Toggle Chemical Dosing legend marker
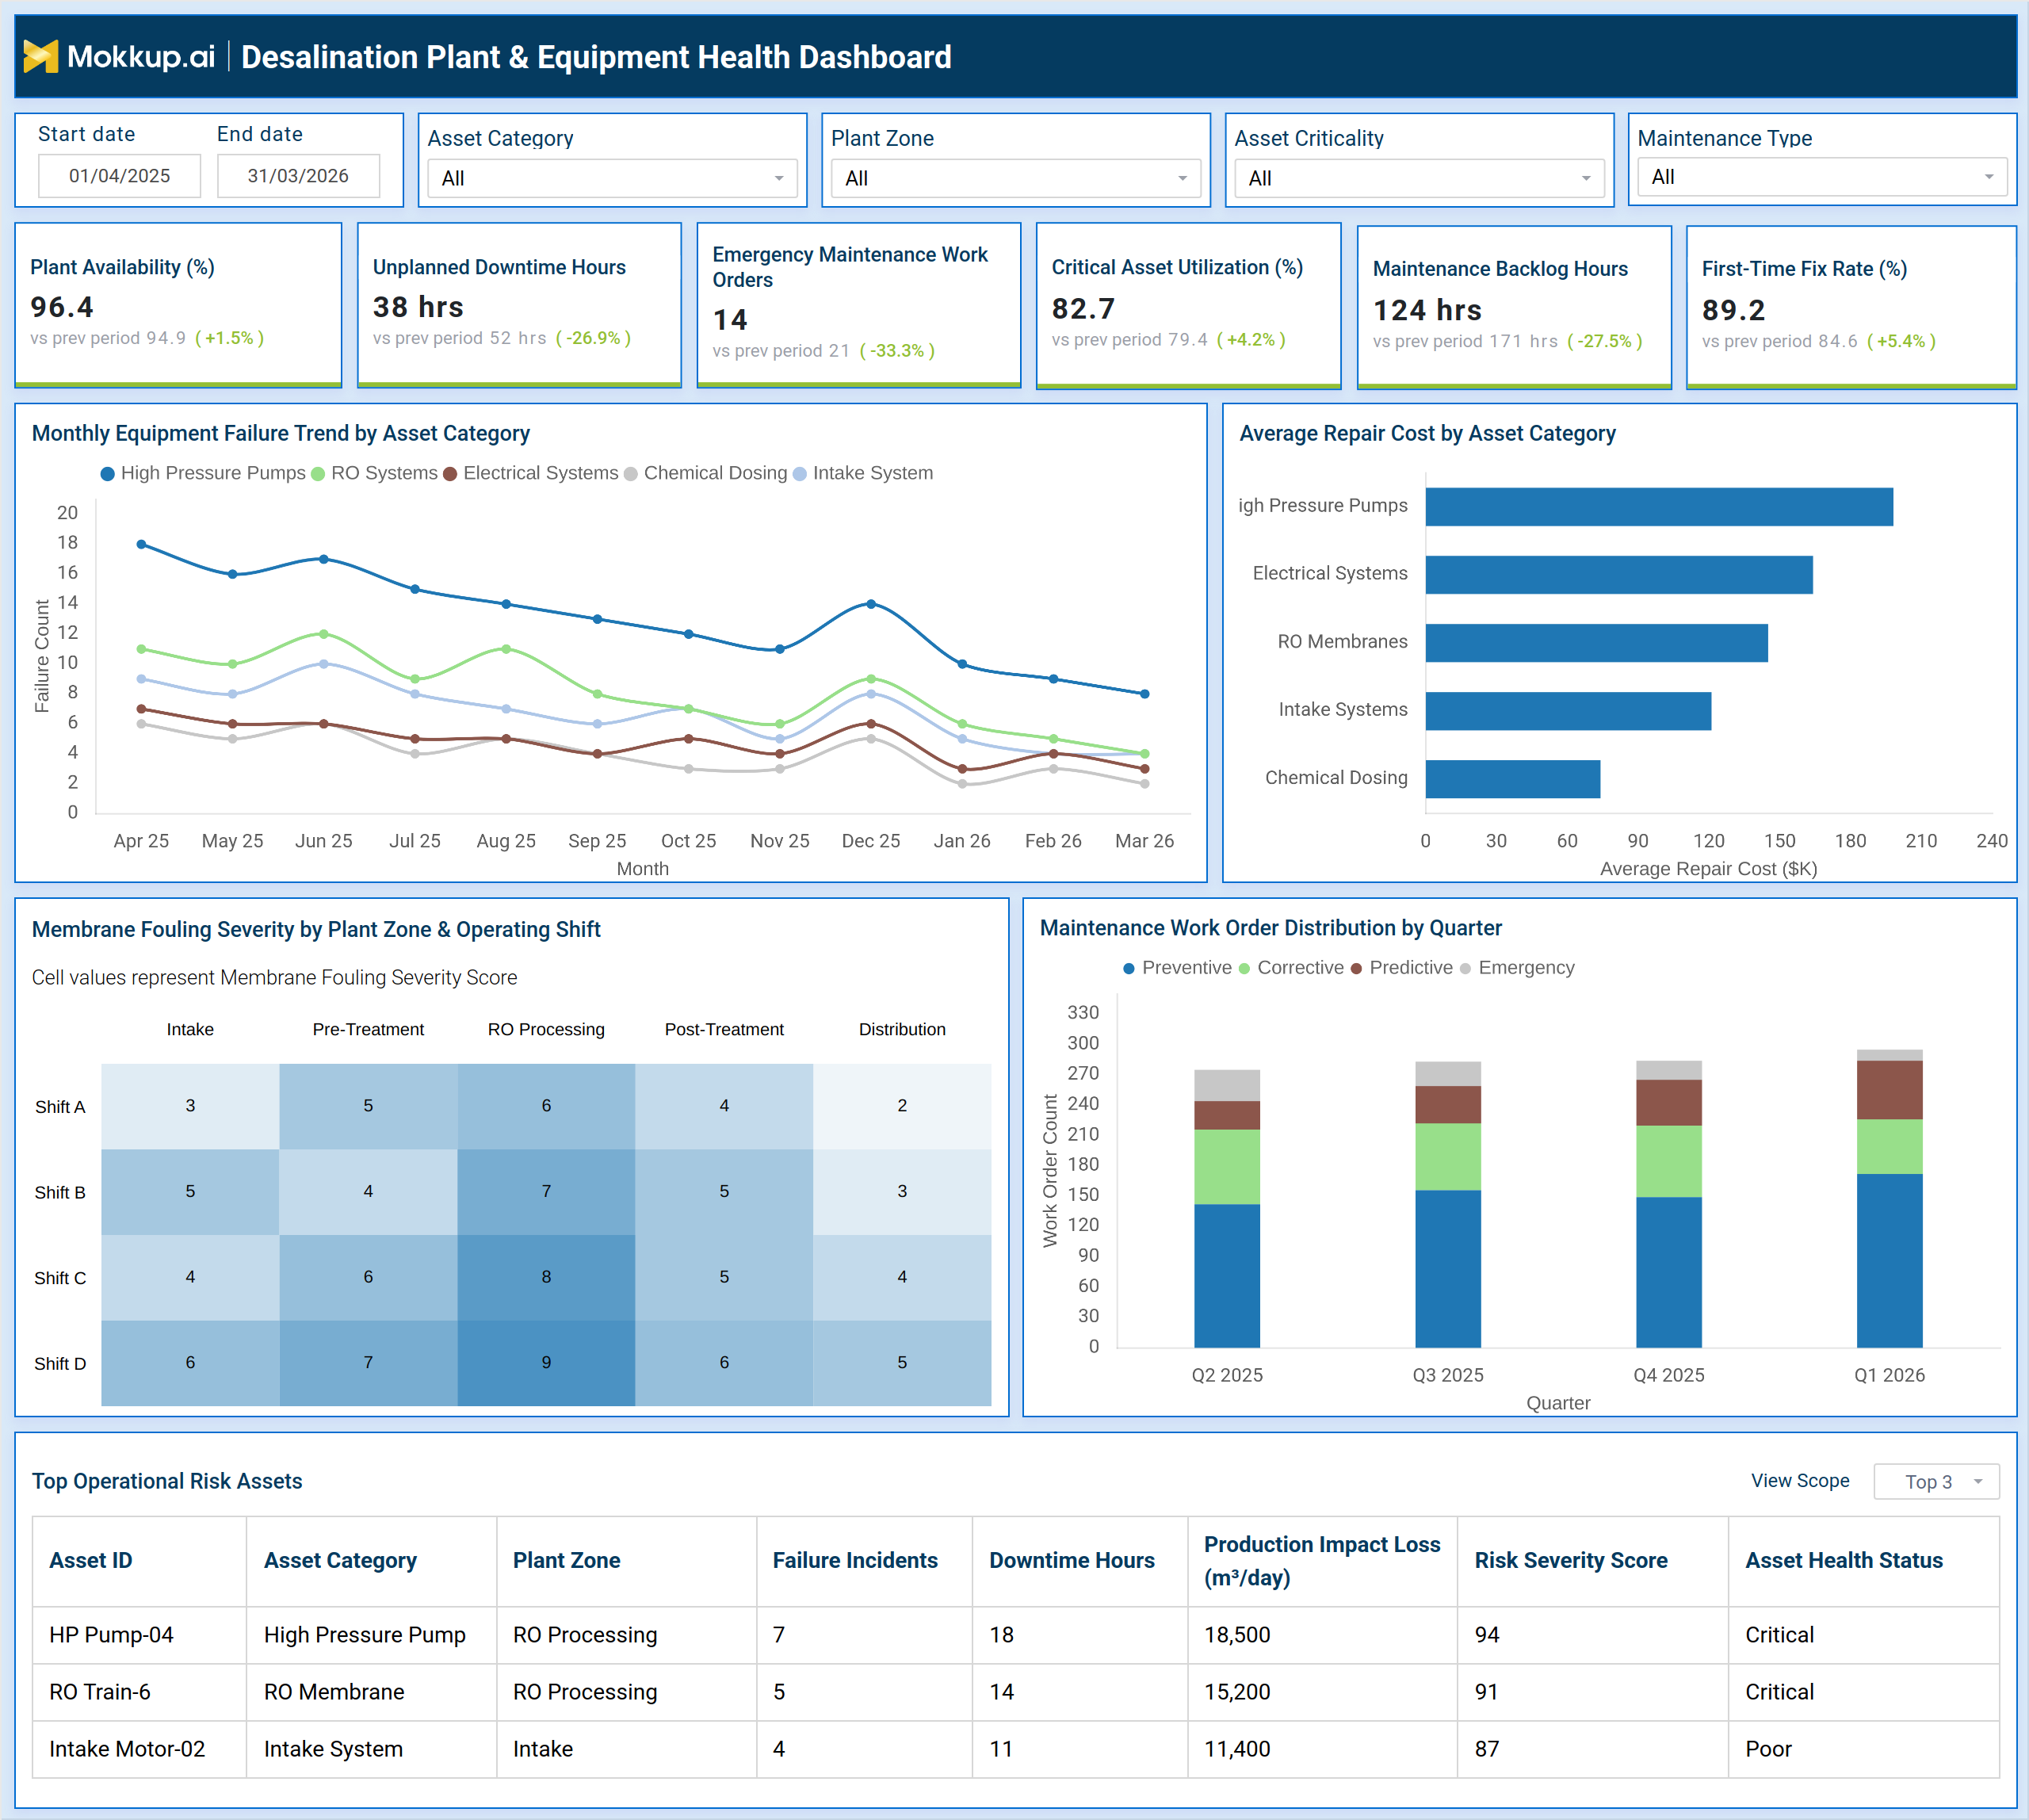 tap(631, 474)
